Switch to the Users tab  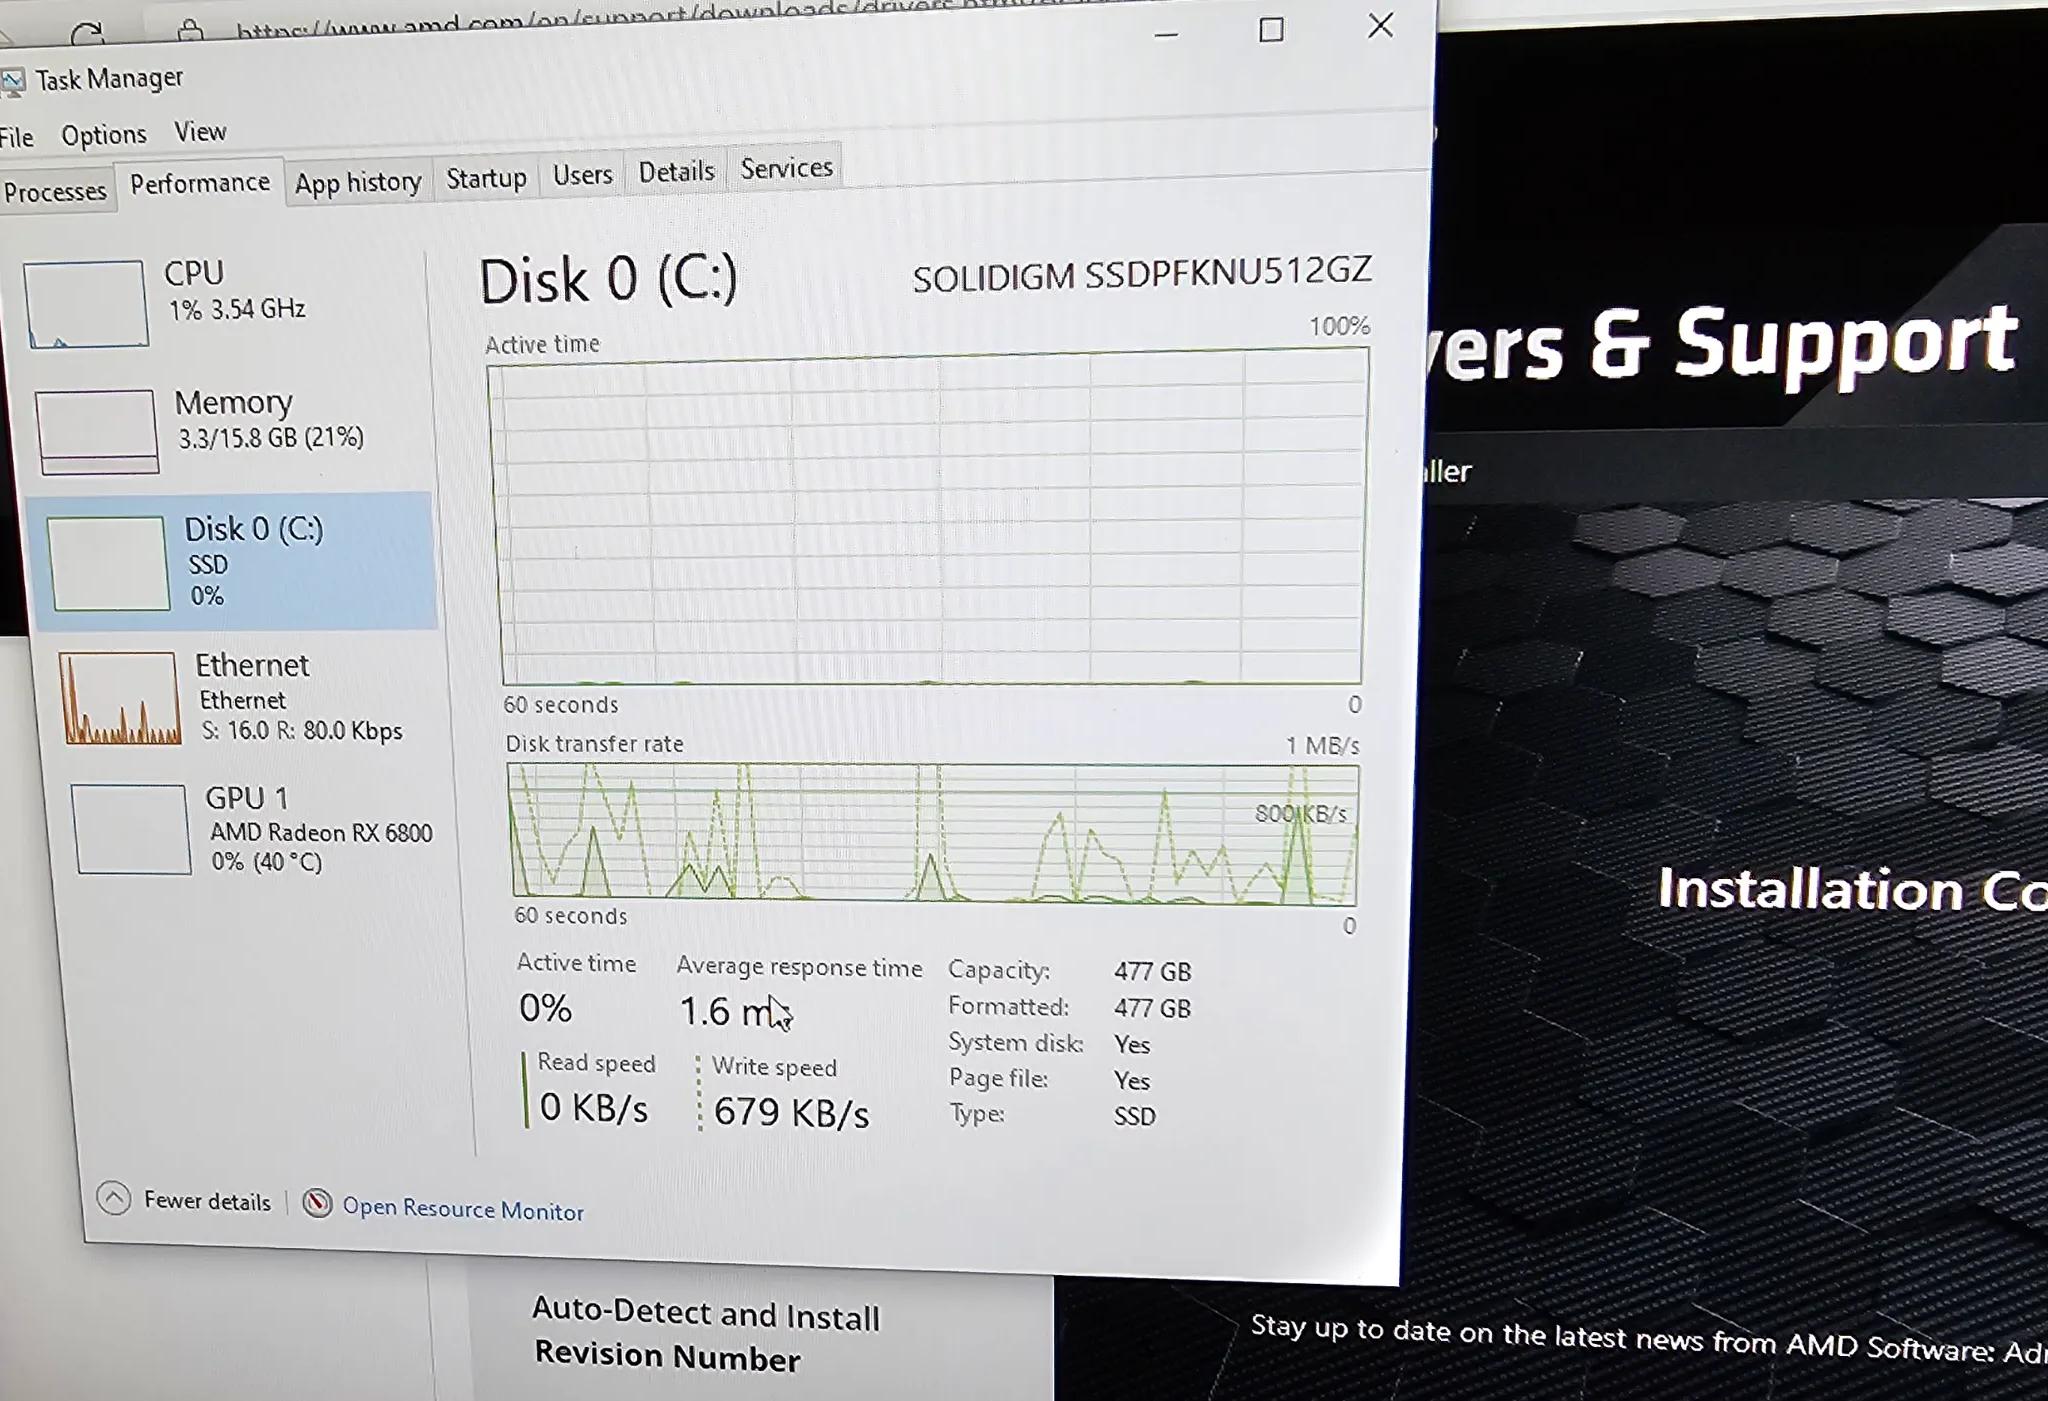(582, 175)
